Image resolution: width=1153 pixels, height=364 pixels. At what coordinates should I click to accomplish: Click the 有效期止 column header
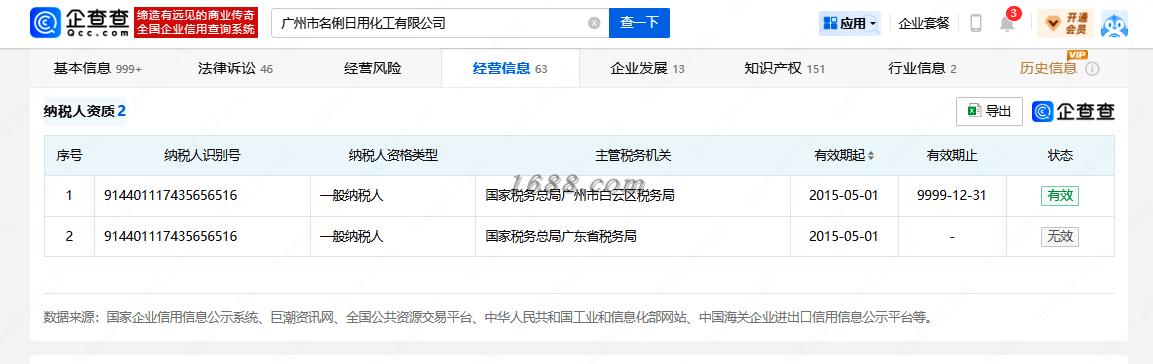click(x=952, y=156)
